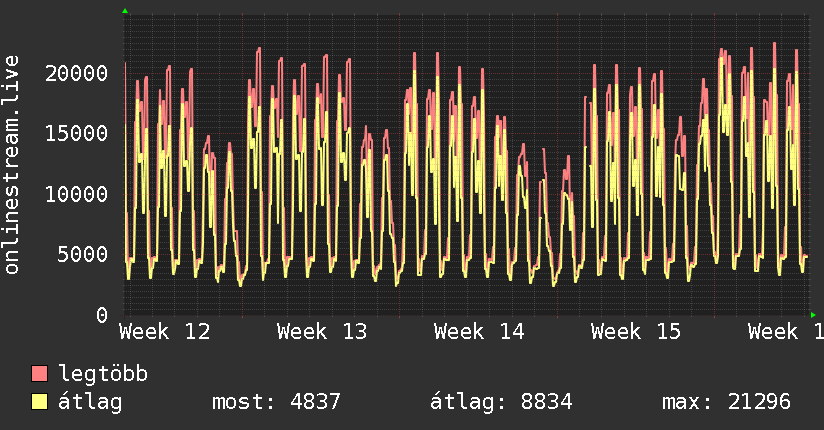The height and width of the screenshot is (430, 824).
Task: Click the yellow átlag legend swatch
Action: 39,401
